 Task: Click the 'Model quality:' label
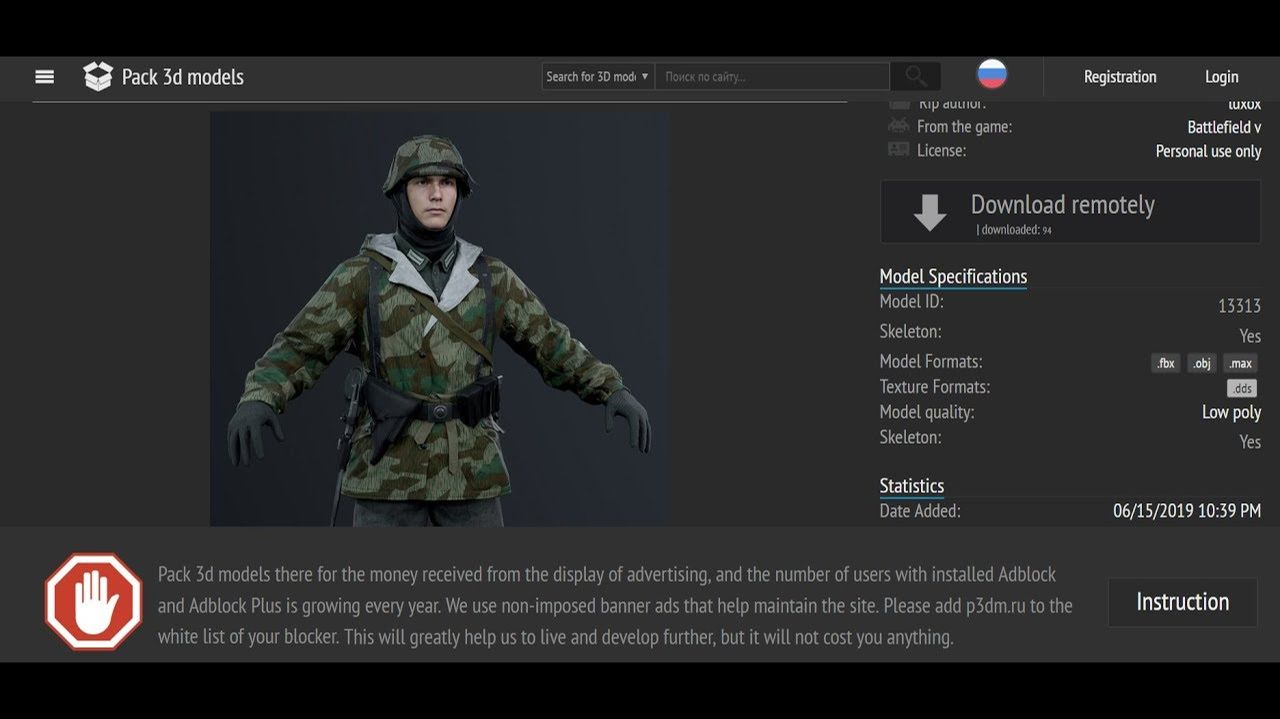[926, 412]
